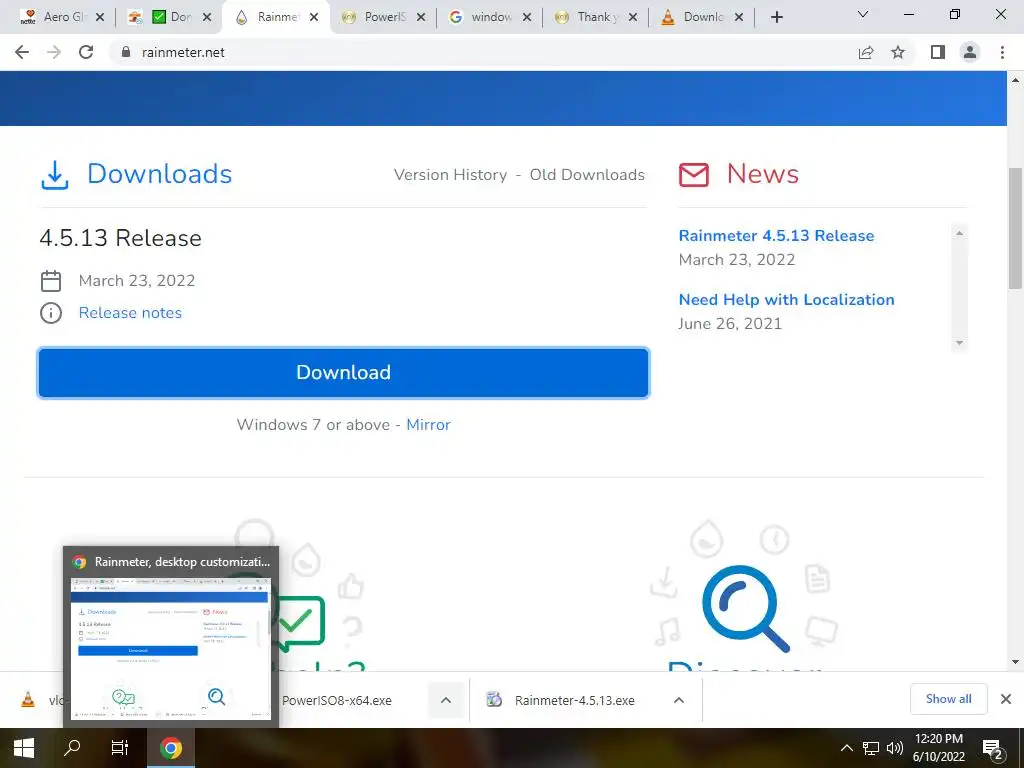Click the calendar icon beside March 23, 2022
Viewport: 1024px width, 768px height.
pyautogui.click(x=51, y=281)
